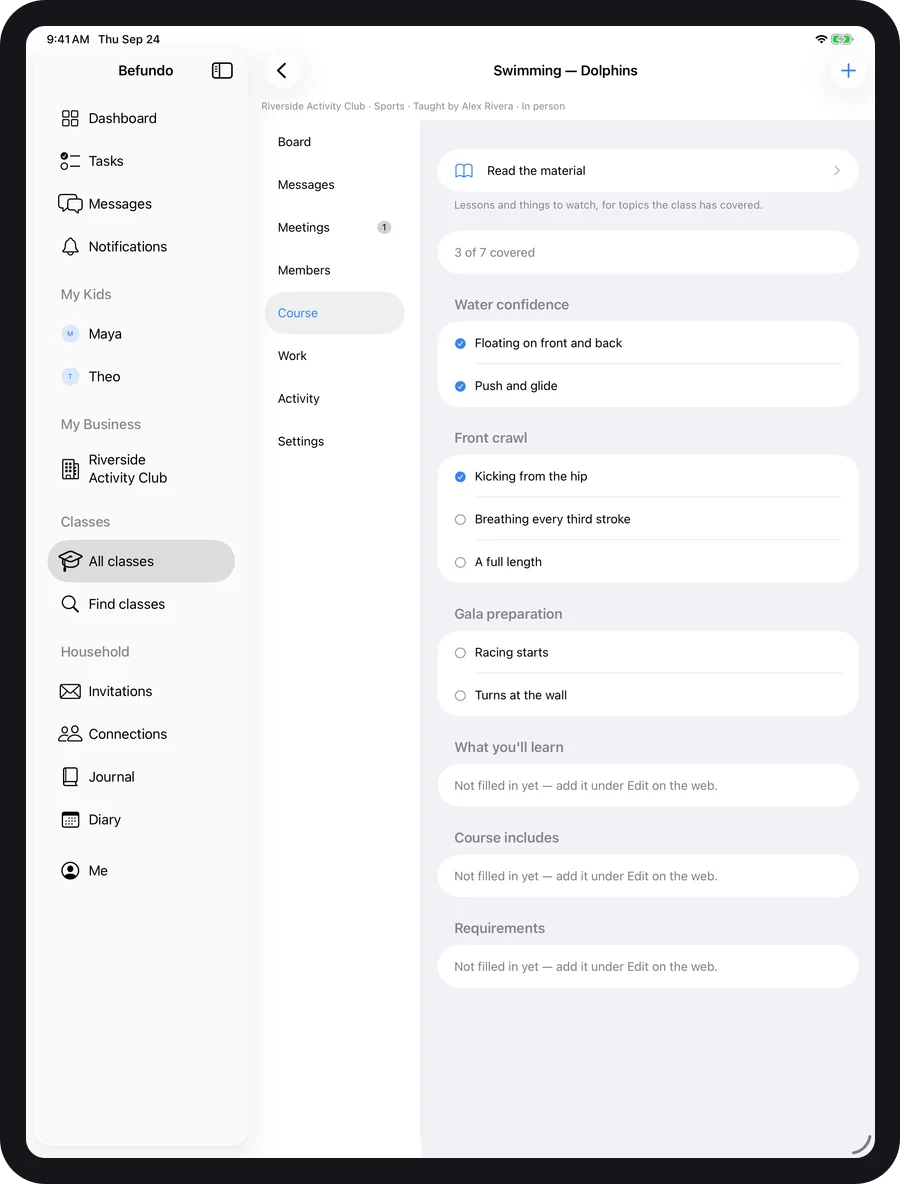Viewport: 900px width, 1184px height.
Task: Check the Wi-Fi status icon
Action: pyautogui.click(x=821, y=39)
